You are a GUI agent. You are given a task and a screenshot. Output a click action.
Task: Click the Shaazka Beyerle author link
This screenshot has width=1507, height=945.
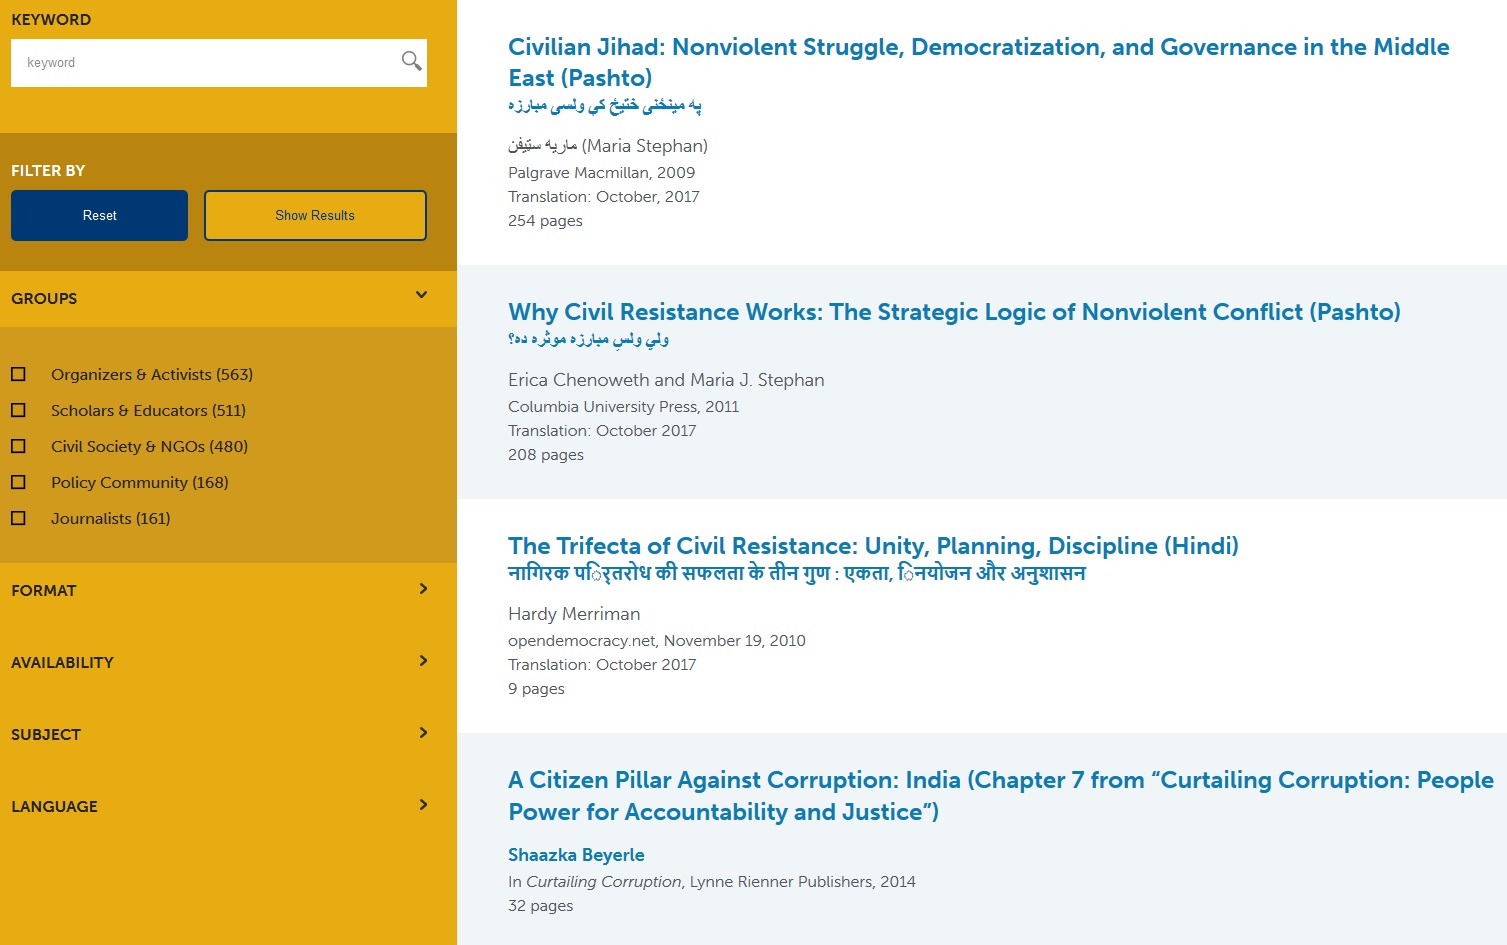[x=576, y=855]
